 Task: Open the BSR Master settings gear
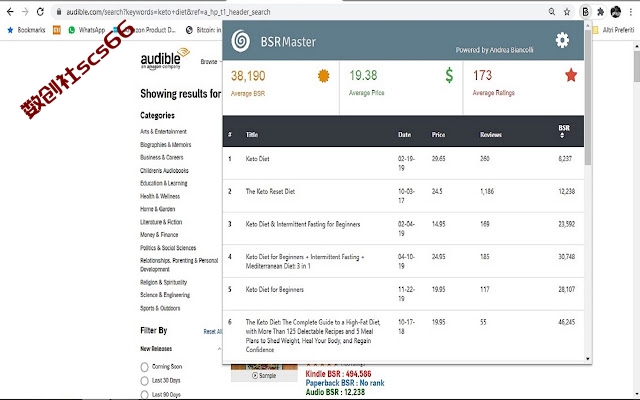[x=562, y=40]
